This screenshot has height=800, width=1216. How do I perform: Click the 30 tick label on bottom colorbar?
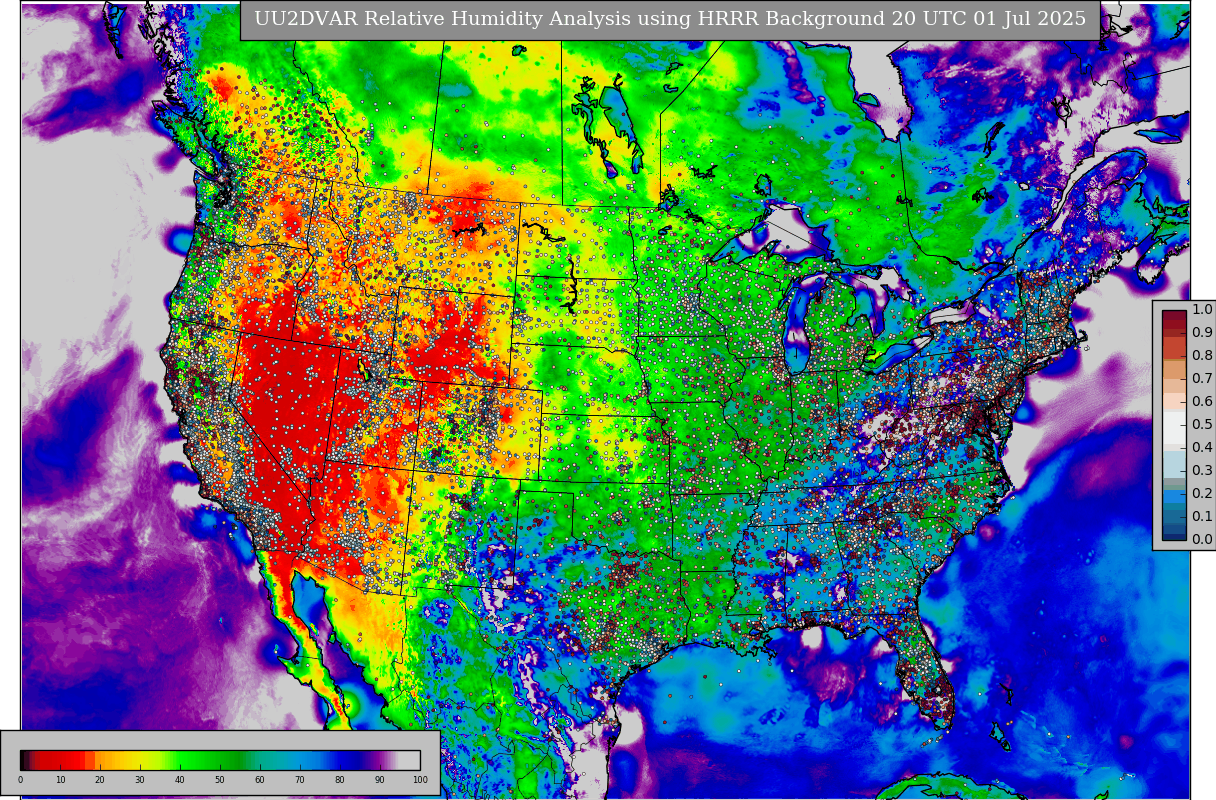[x=140, y=780]
